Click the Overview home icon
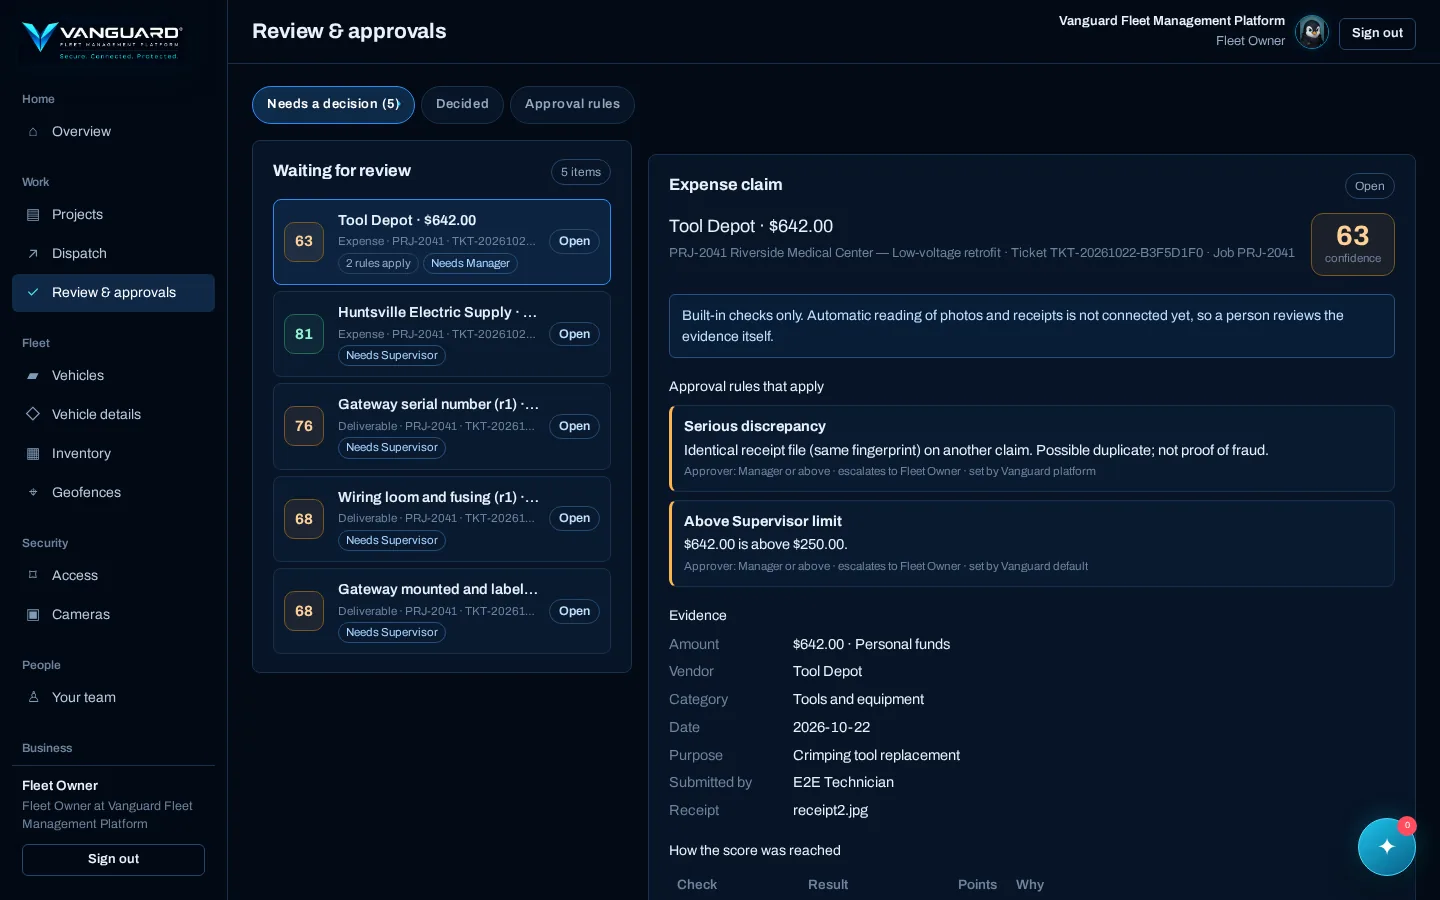1440x900 pixels. [x=33, y=132]
